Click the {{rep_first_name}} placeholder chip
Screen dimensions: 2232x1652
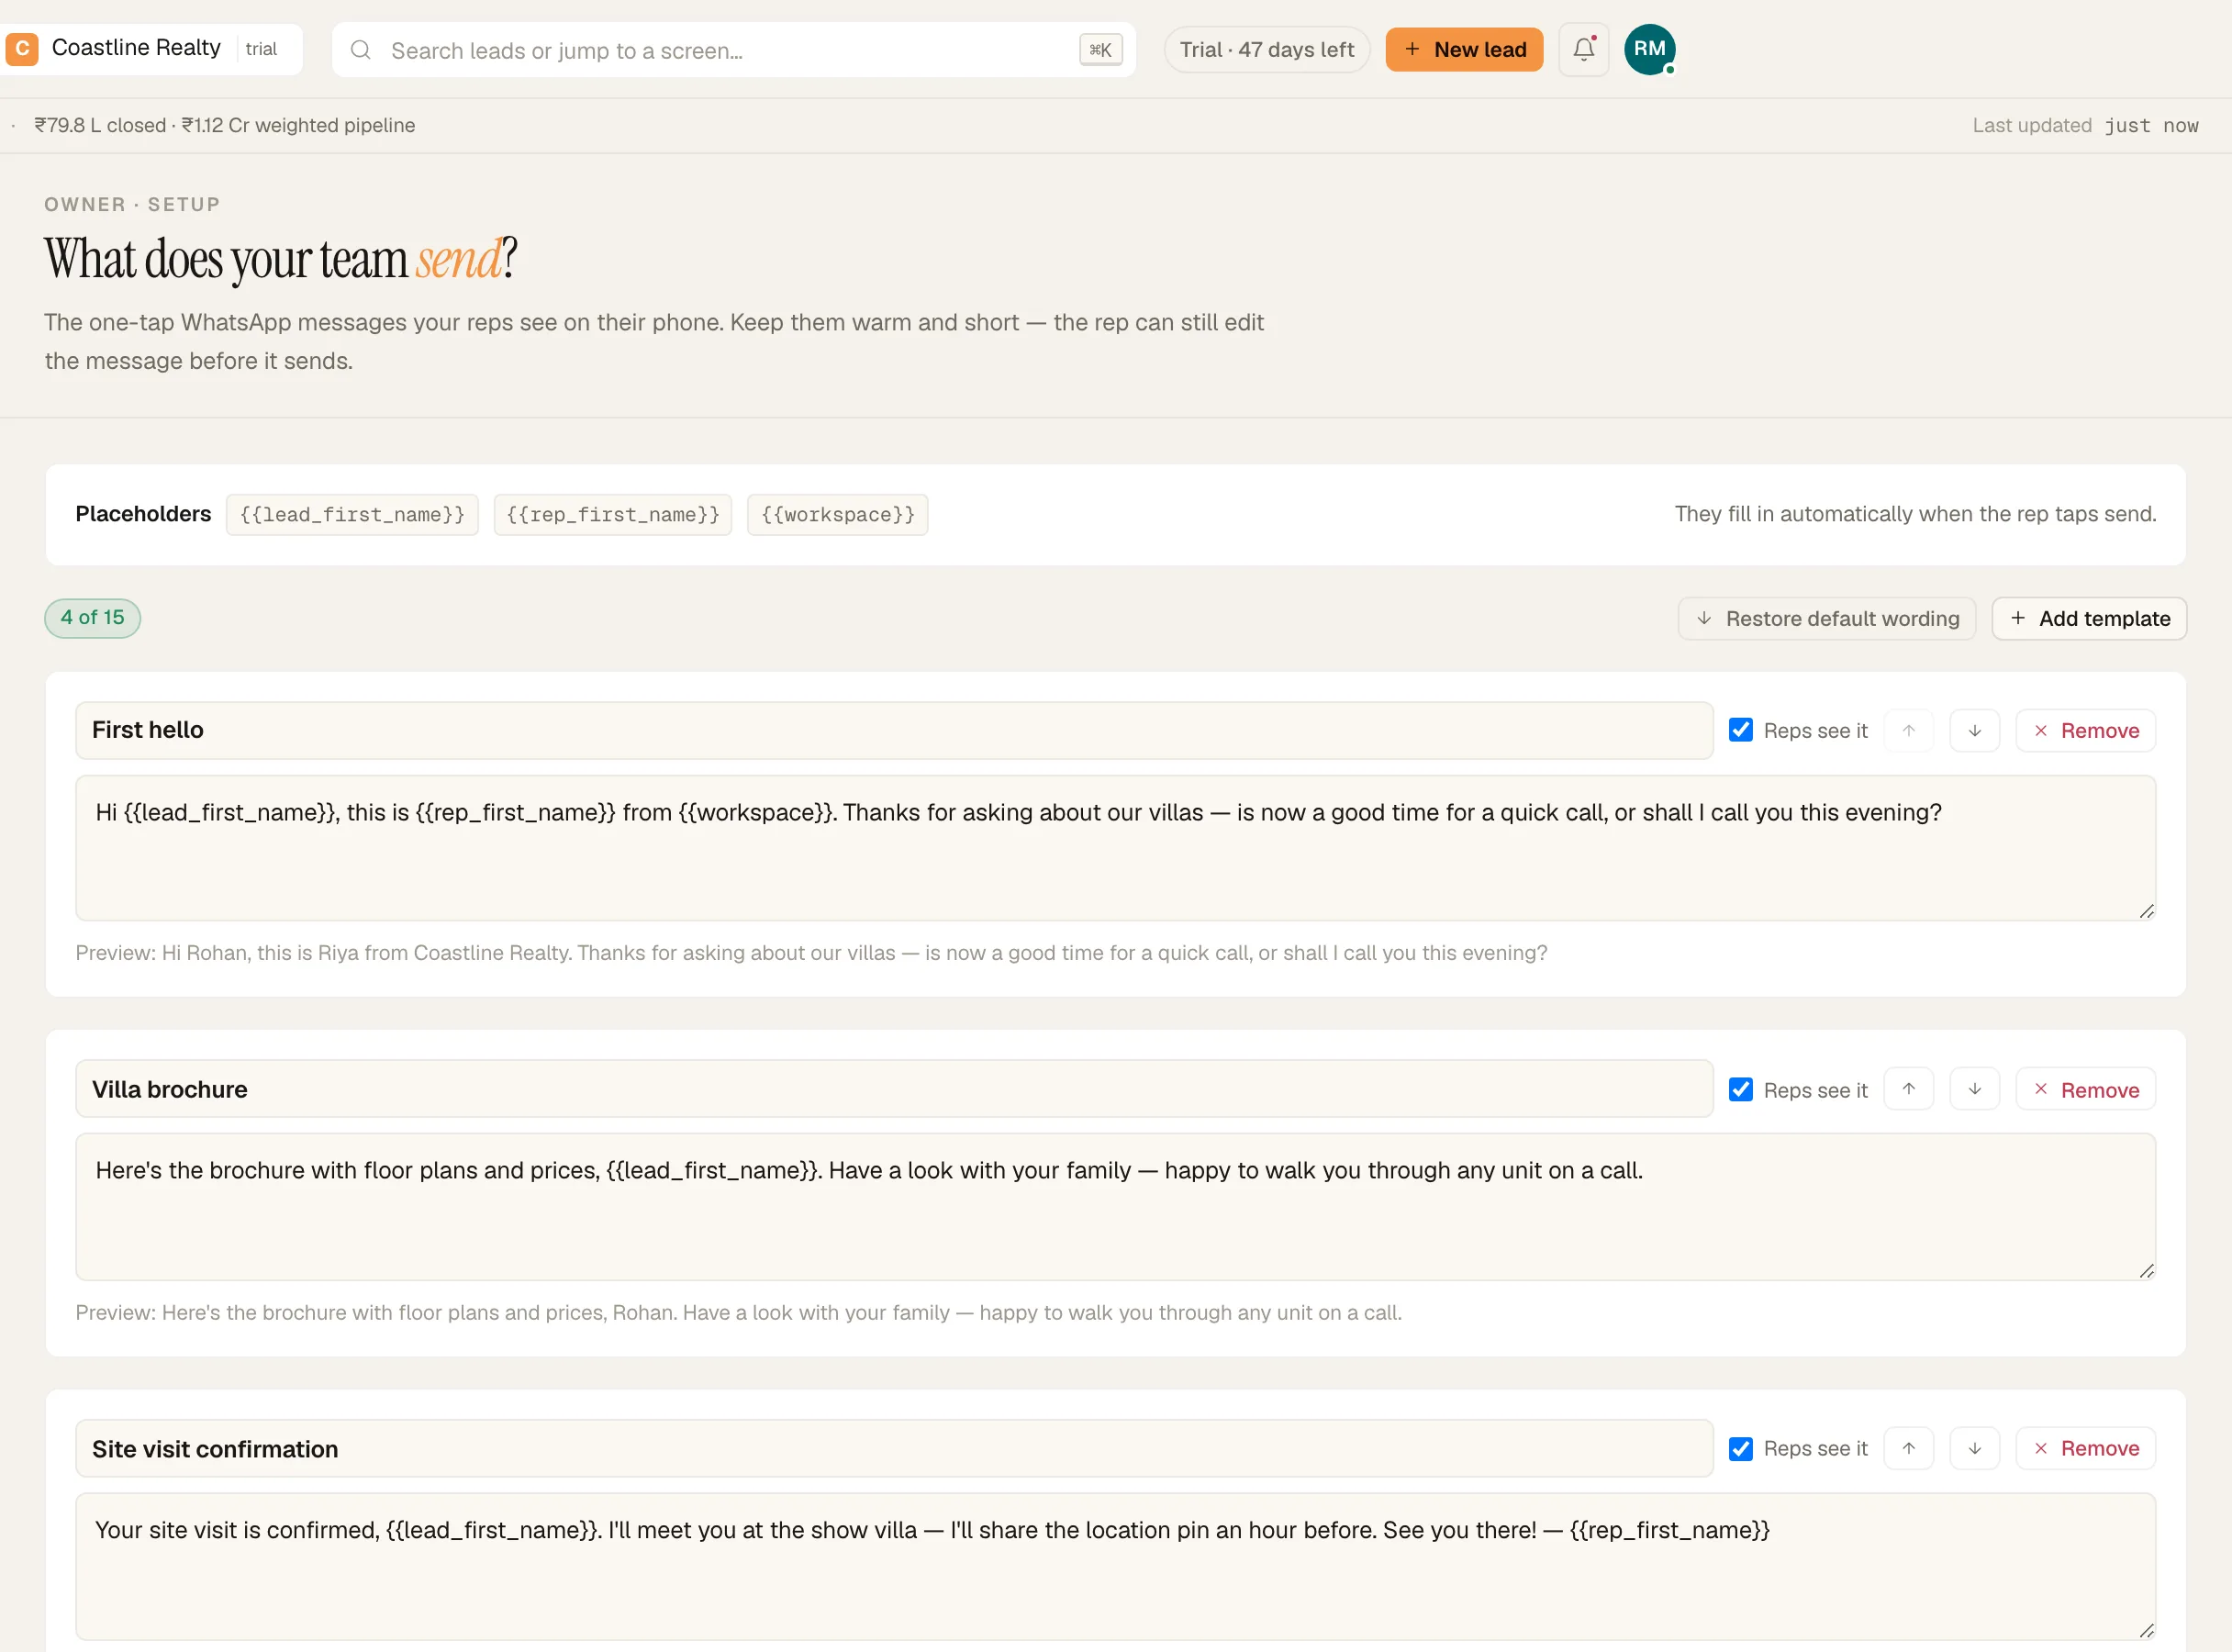[x=613, y=515]
